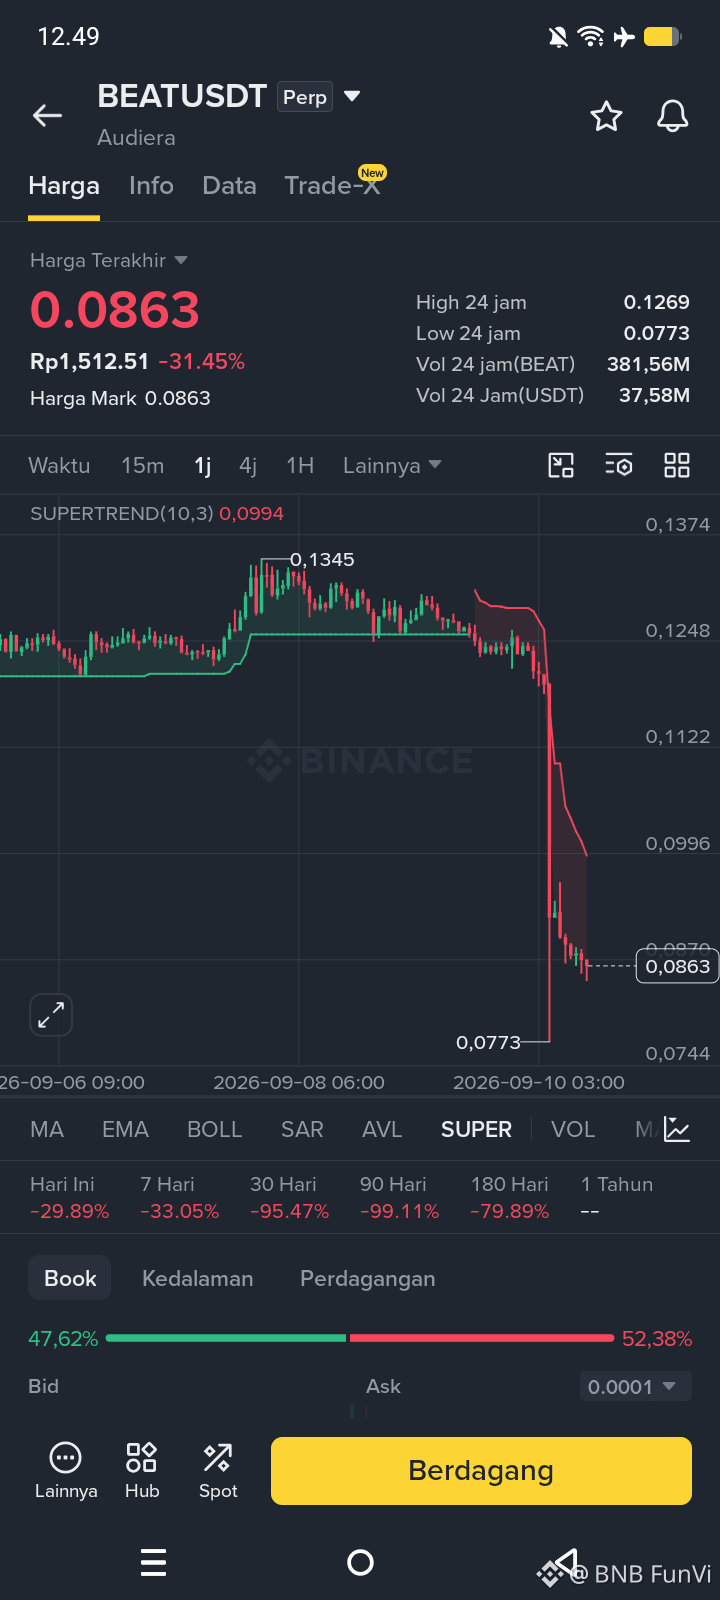Open indicator chart settings icon beside VOL
Image resolution: width=720 pixels, height=1600 pixels.
click(x=677, y=1129)
